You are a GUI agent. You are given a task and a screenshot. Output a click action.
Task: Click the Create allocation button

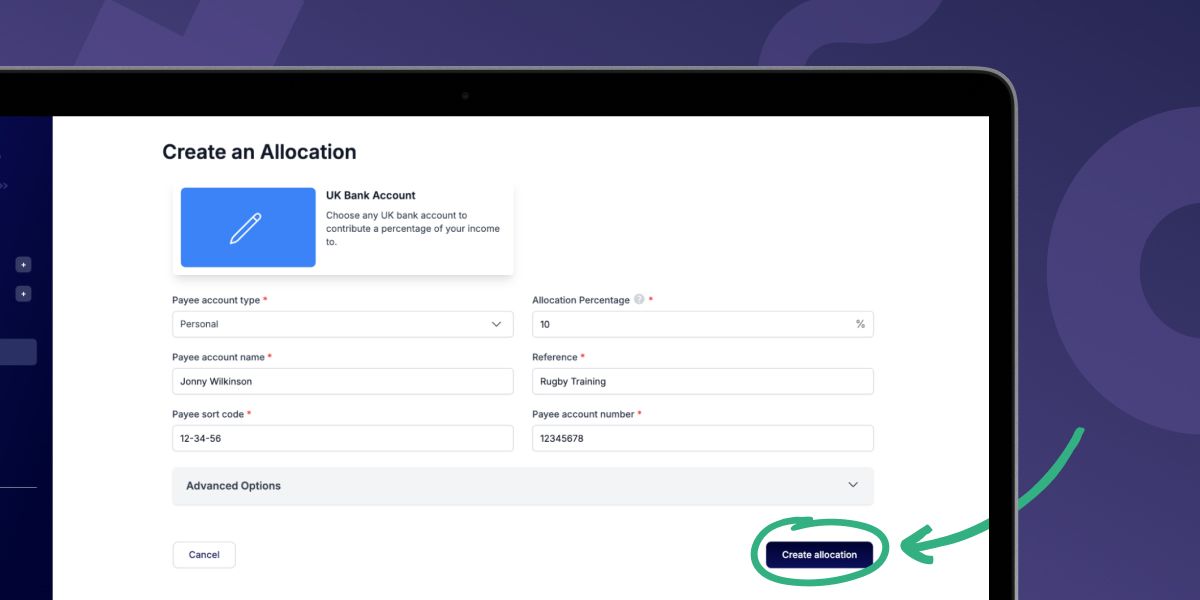(818, 554)
